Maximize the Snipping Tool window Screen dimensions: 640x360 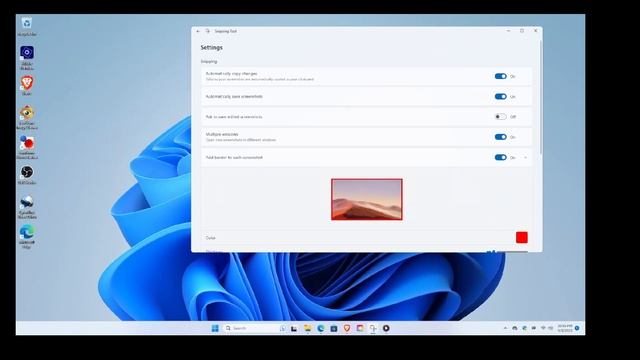[522, 31]
